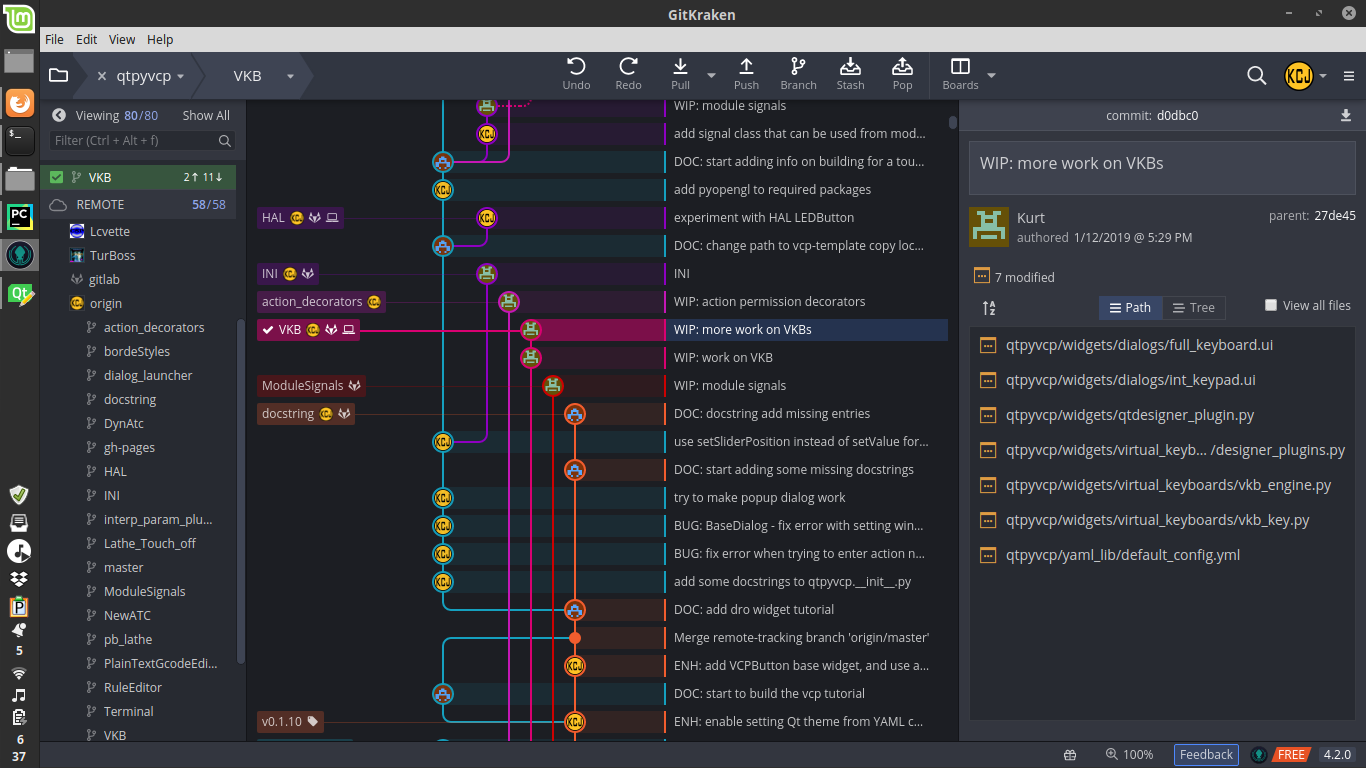Screen dimensions: 1366x768
Task: Click the v0.1.10 tag label
Action: (290, 721)
